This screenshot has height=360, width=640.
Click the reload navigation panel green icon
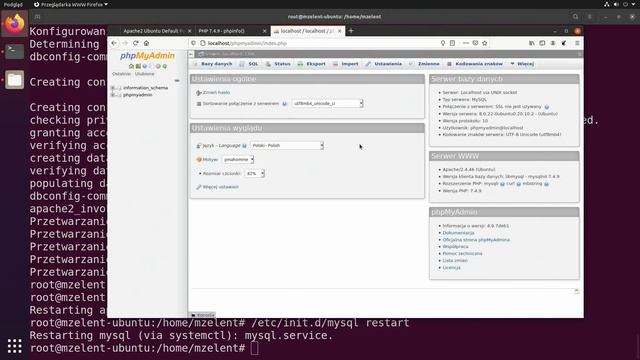pyautogui.click(x=165, y=66)
